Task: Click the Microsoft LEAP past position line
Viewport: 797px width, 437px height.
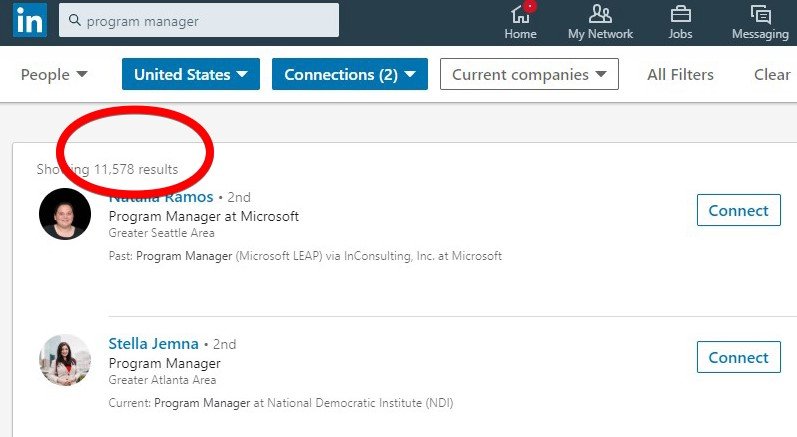Action: click(305, 256)
